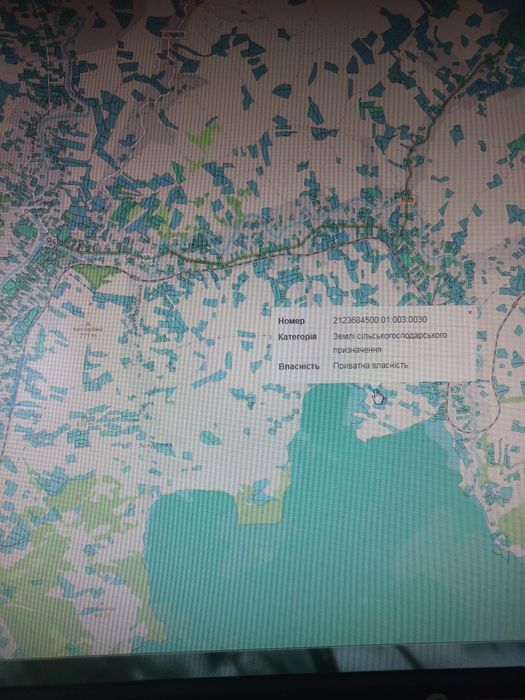
Task: Click the village name label at top
Action: coord(172,34)
